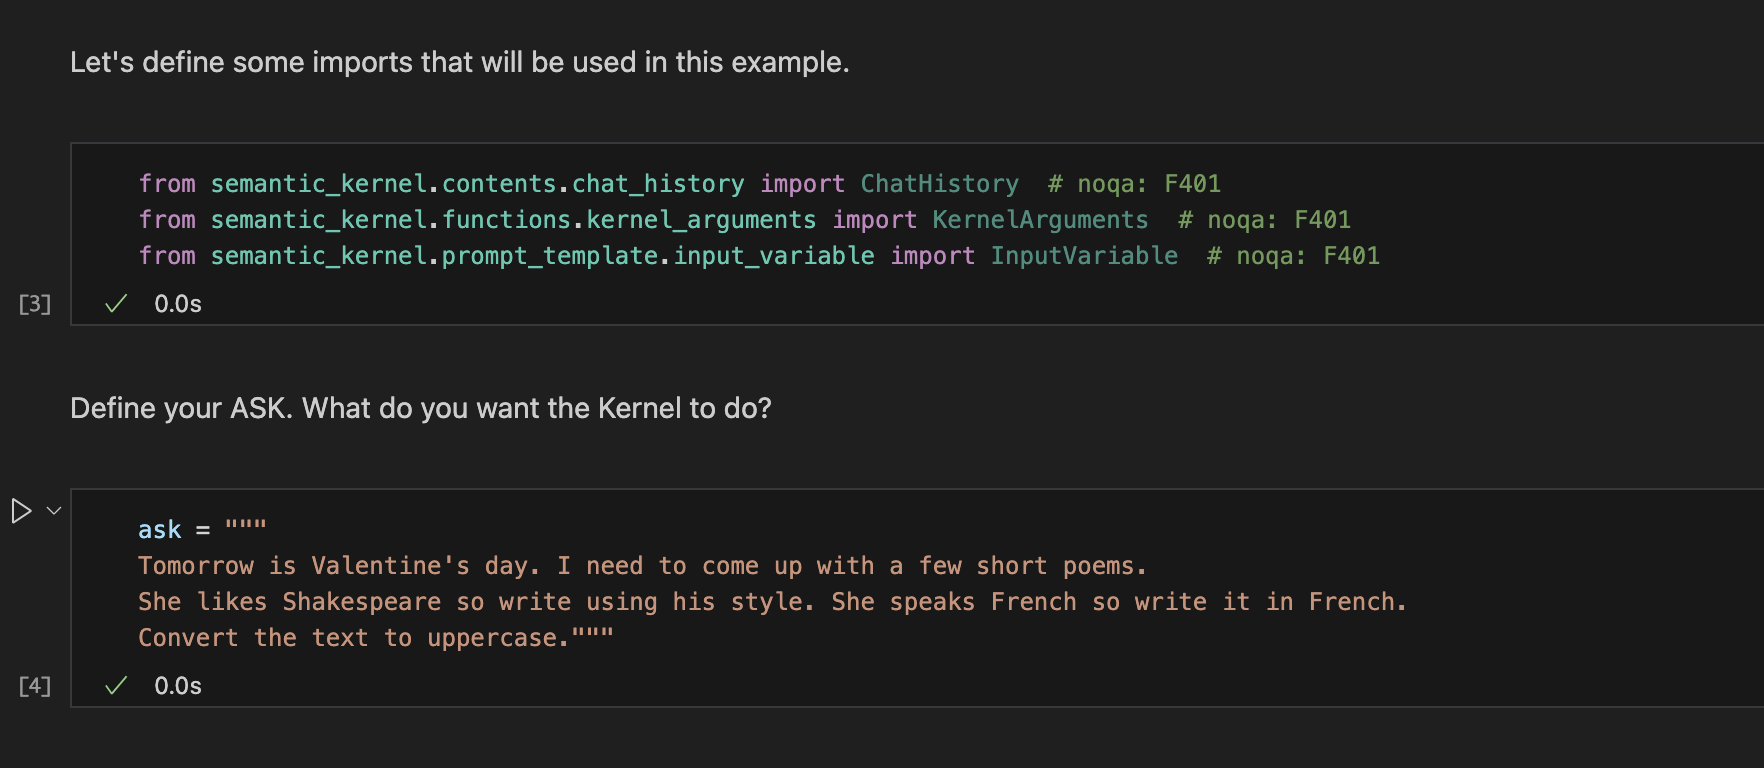The image size is (1764, 768).
Task: Click the prompt_template module name
Action: [549, 256]
